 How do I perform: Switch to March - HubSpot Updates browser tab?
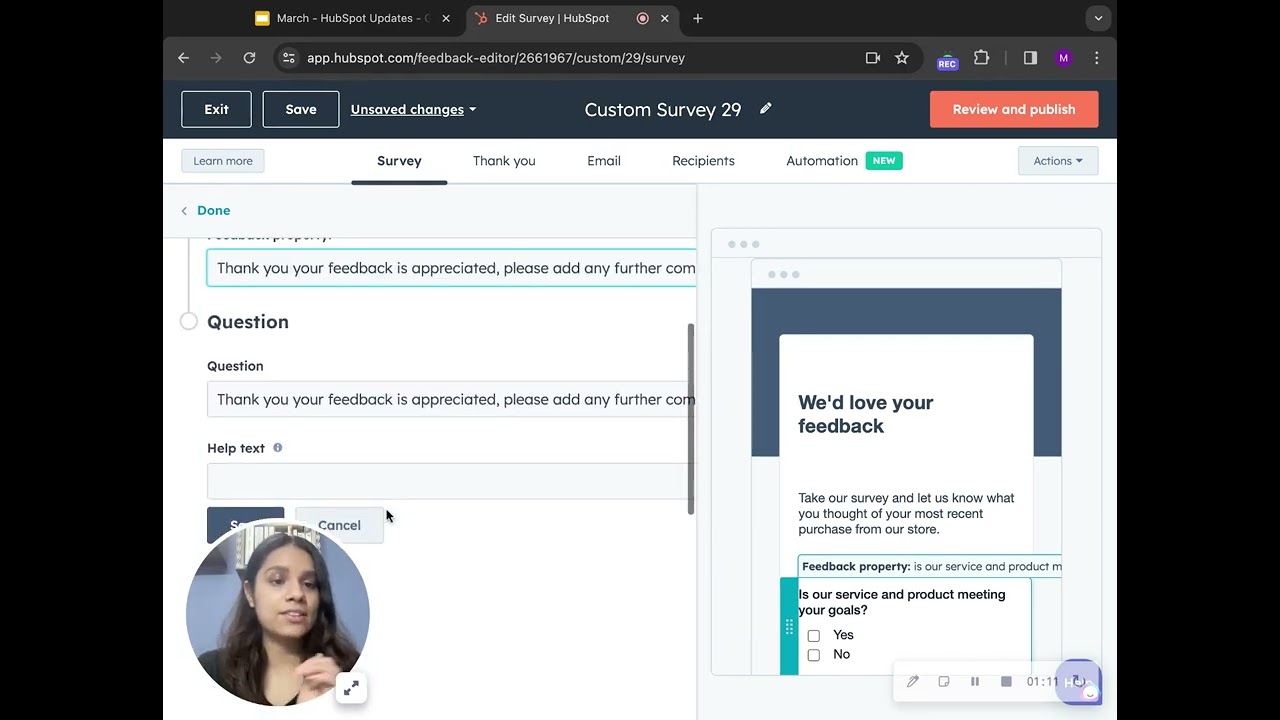click(352, 18)
